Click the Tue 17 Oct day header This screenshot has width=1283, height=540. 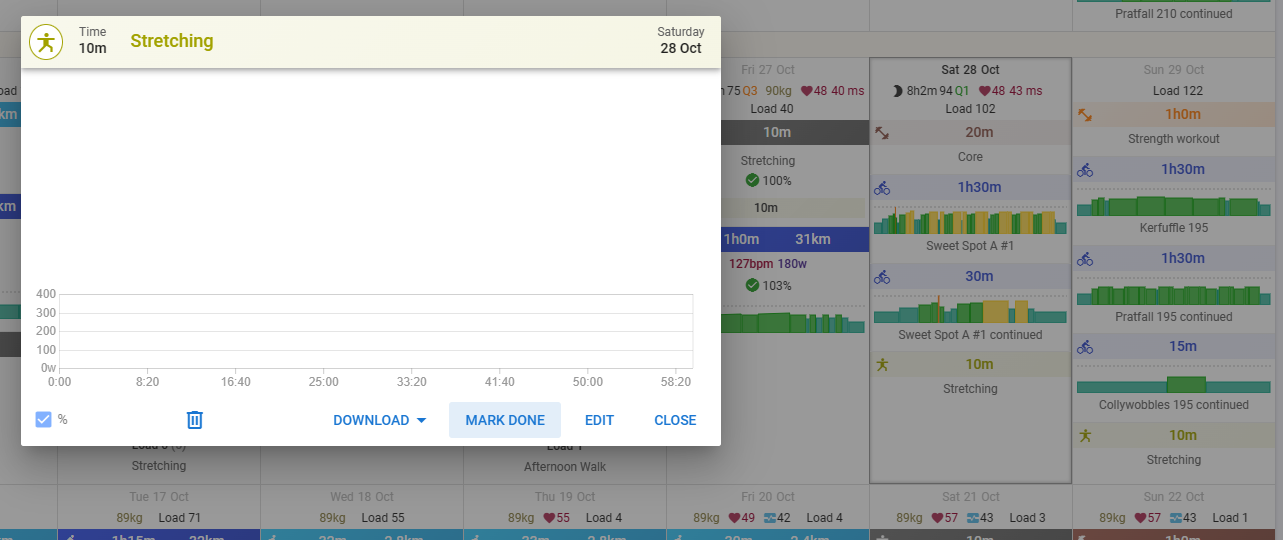(x=159, y=496)
